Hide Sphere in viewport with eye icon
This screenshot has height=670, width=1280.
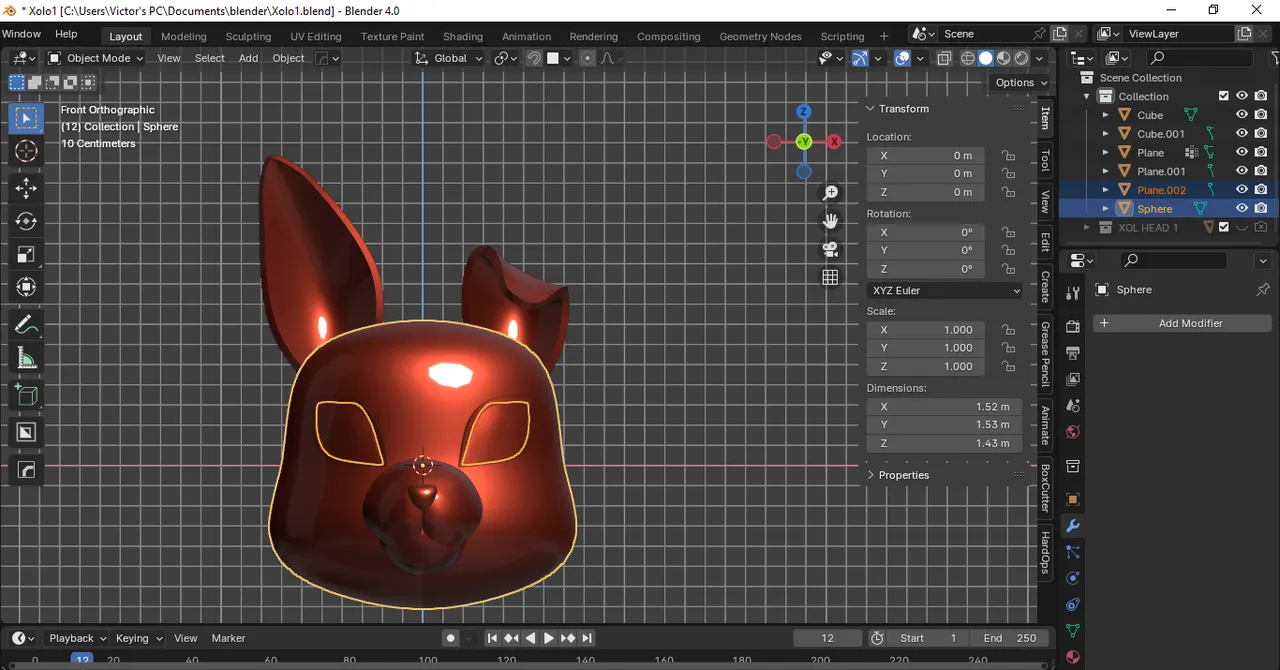[x=1242, y=208]
